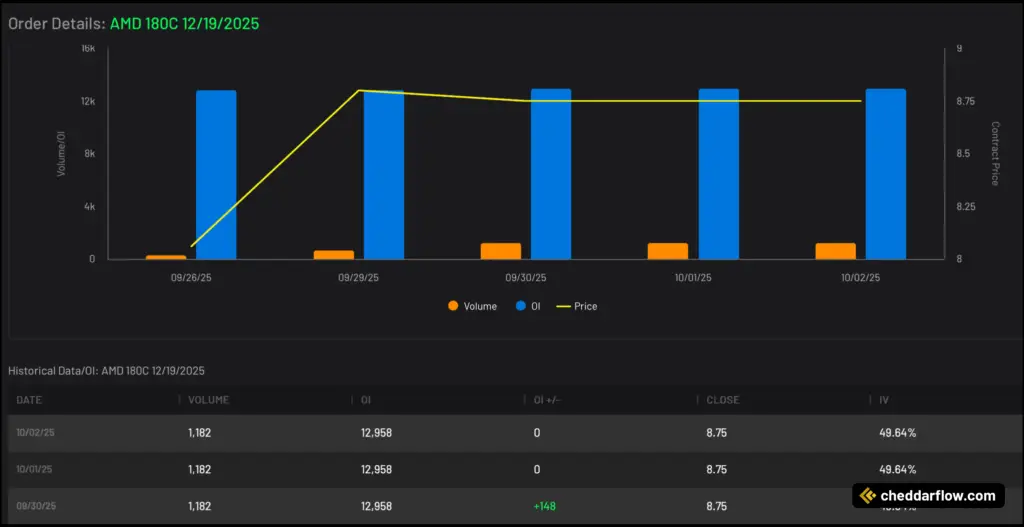Click the 09/30/25 x-axis date label
This screenshot has height=527, width=1024.
[526, 278]
